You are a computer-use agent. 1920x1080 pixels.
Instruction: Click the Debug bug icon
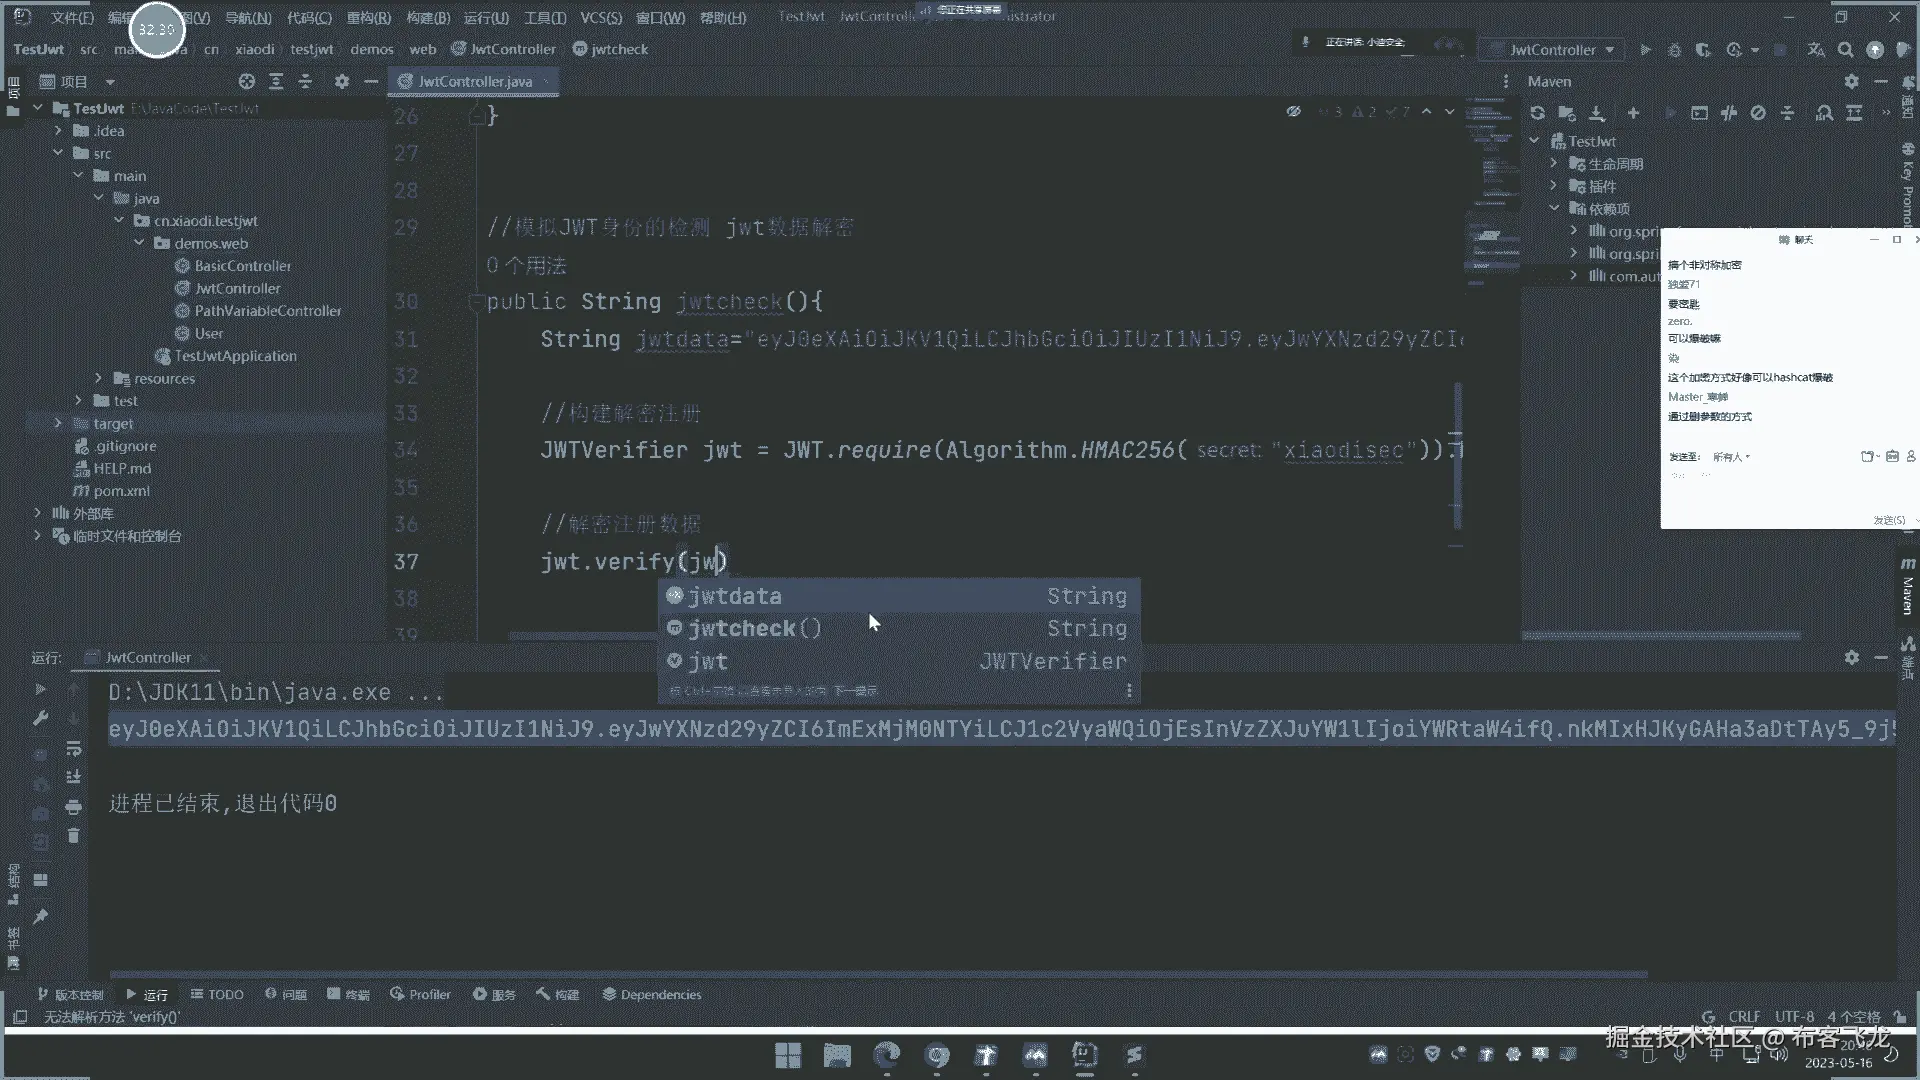(x=1674, y=50)
